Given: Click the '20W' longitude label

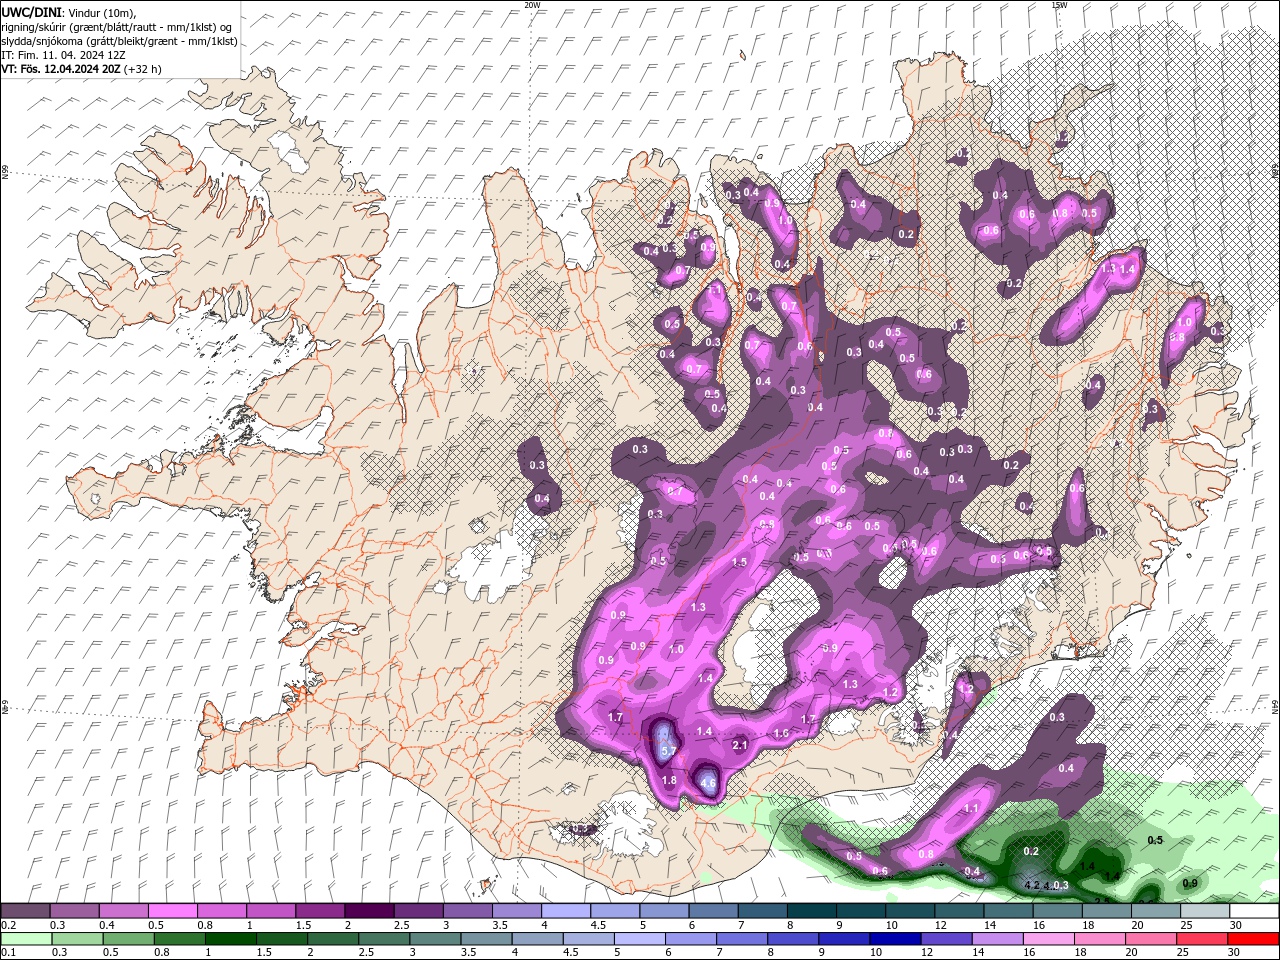Looking at the screenshot, I should click(533, 5).
